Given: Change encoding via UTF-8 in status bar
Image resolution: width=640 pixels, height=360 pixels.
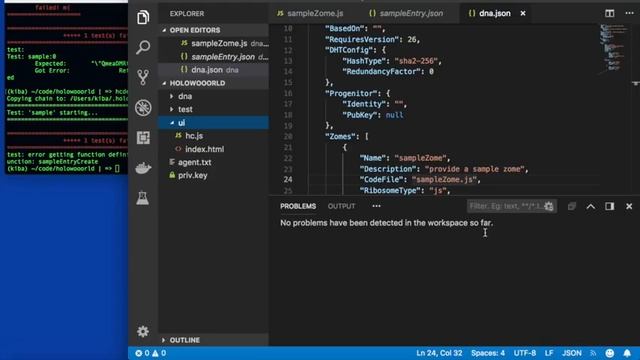Looking at the screenshot, I should tap(524, 353).
